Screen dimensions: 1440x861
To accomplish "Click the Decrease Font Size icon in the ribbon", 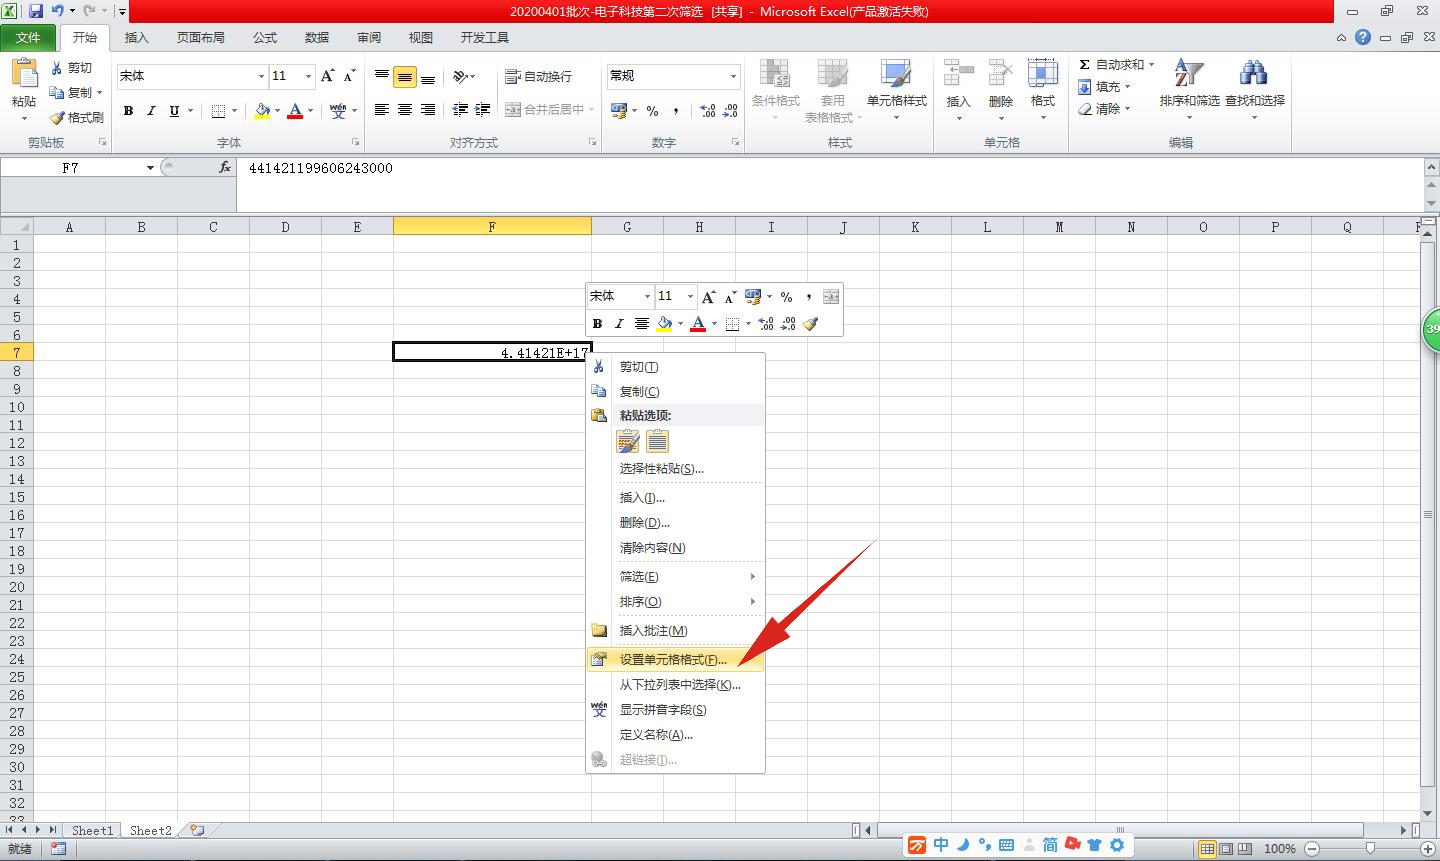I will pyautogui.click(x=349, y=76).
